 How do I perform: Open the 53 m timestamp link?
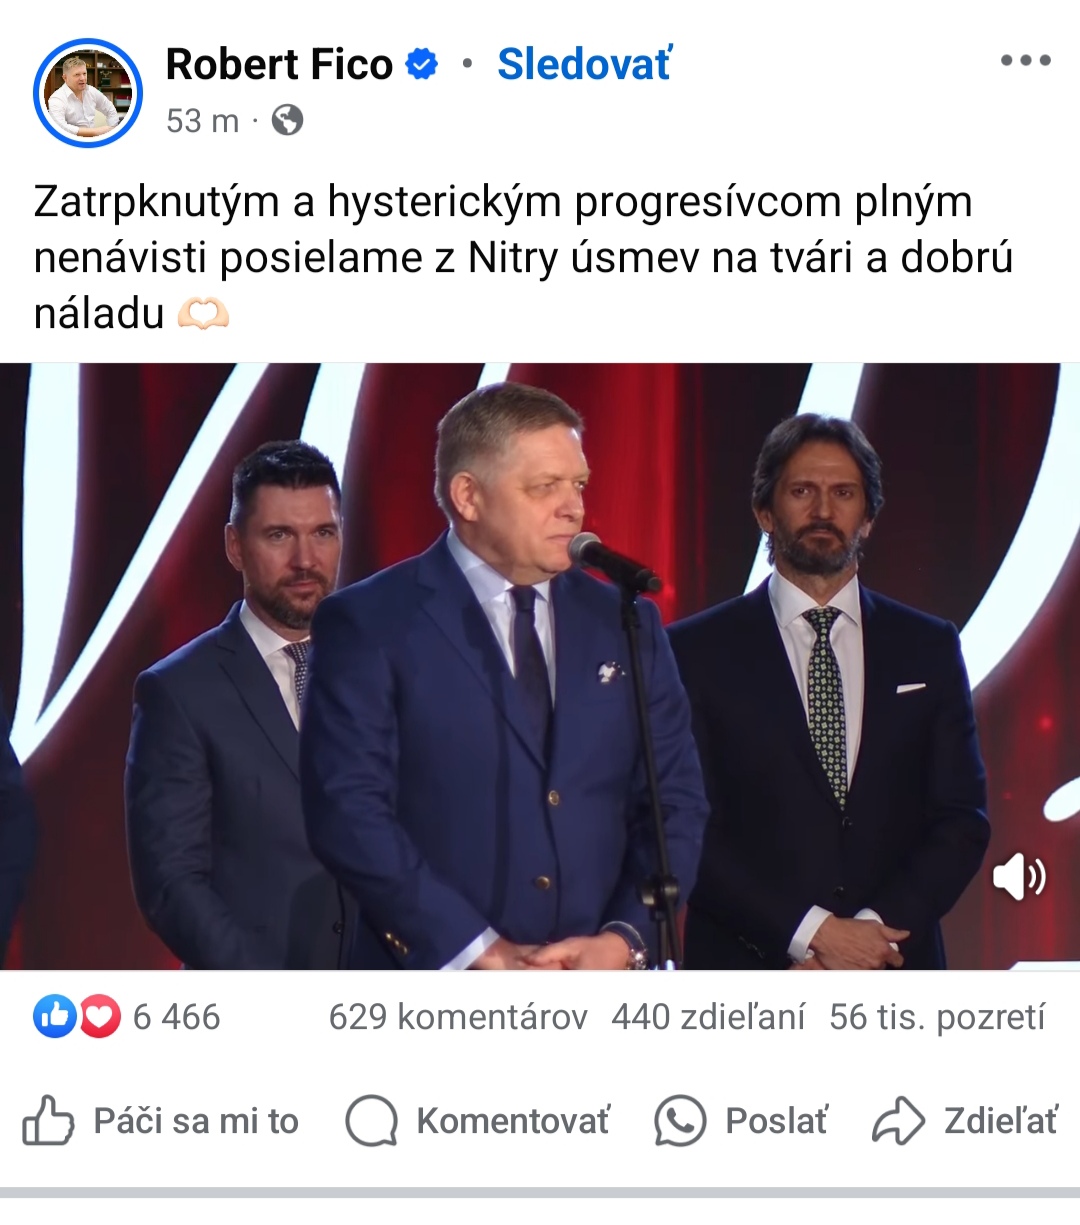point(202,121)
